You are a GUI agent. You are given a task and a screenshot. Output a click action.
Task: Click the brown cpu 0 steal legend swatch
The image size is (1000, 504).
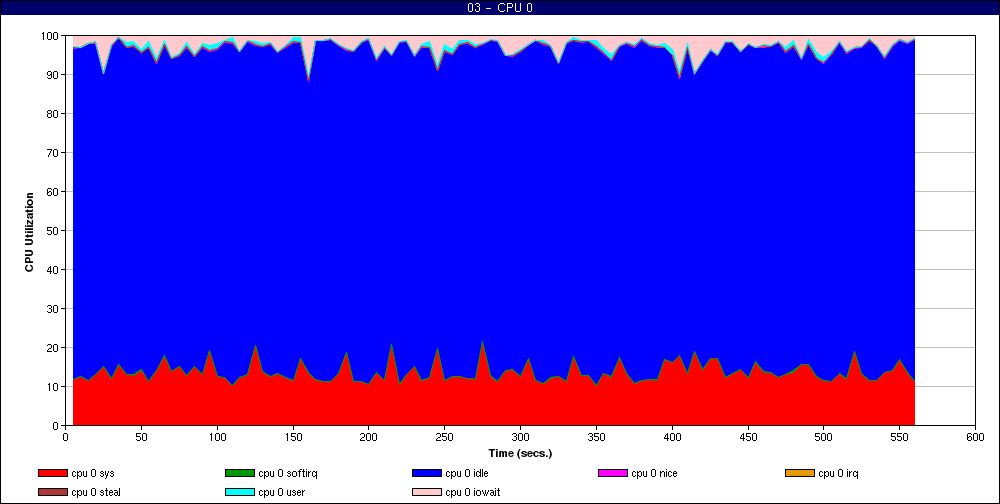[53, 493]
